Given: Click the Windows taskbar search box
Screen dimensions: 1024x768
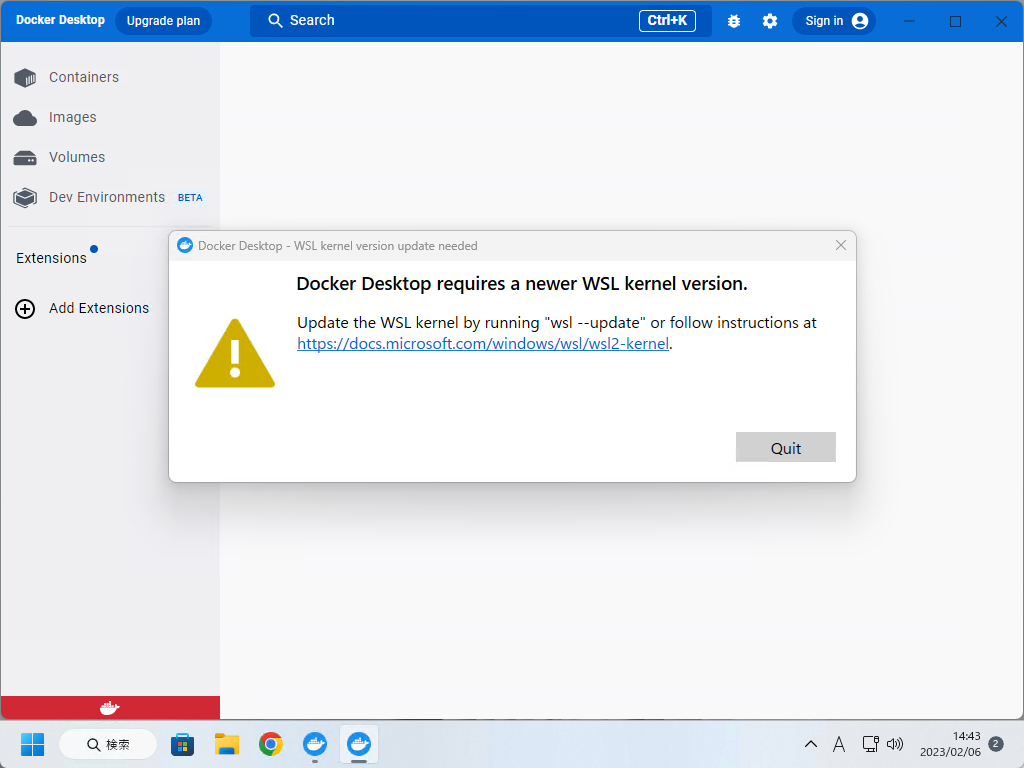Looking at the screenshot, I should [108, 744].
